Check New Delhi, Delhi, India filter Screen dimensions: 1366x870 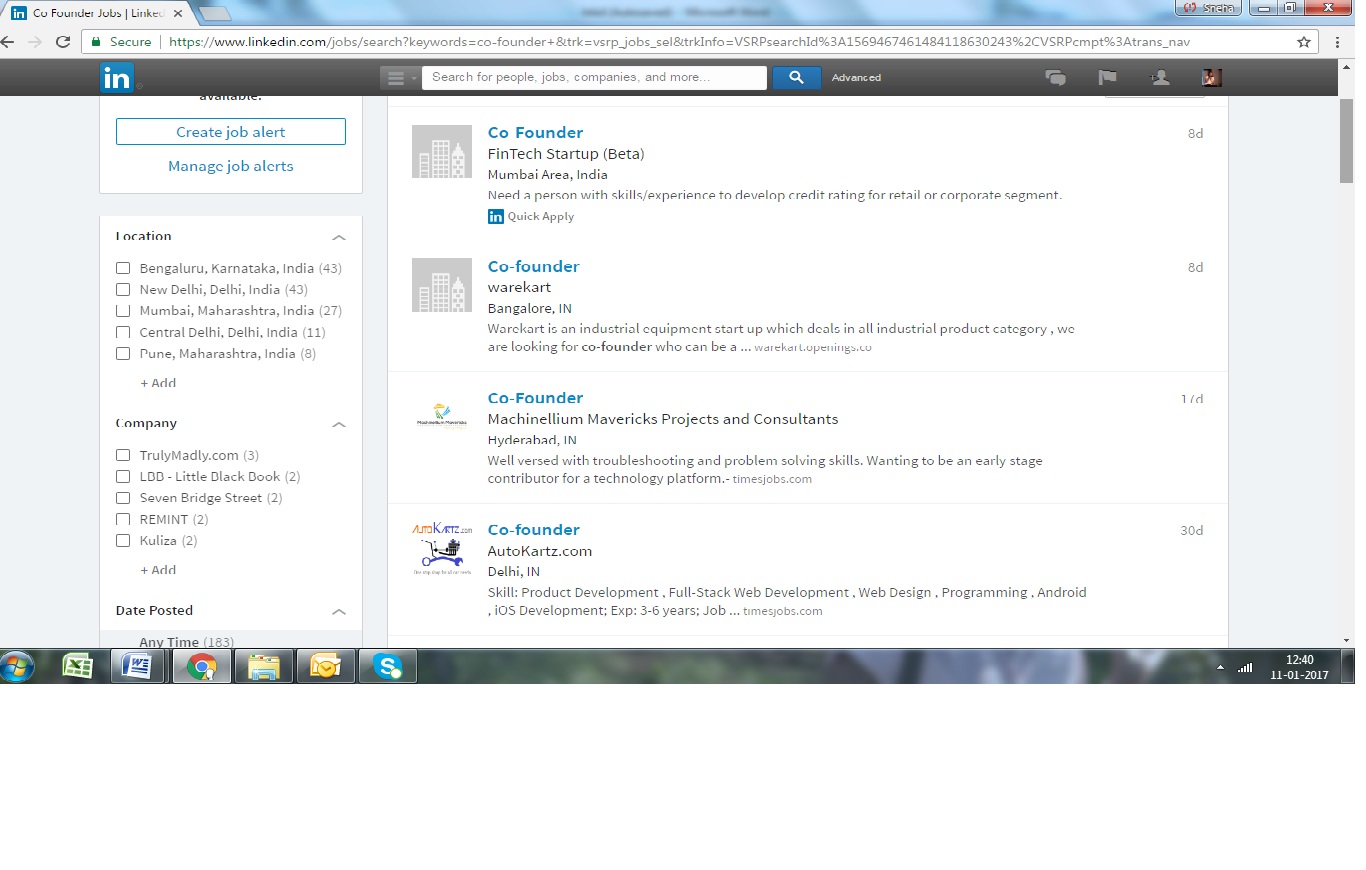pyautogui.click(x=123, y=289)
